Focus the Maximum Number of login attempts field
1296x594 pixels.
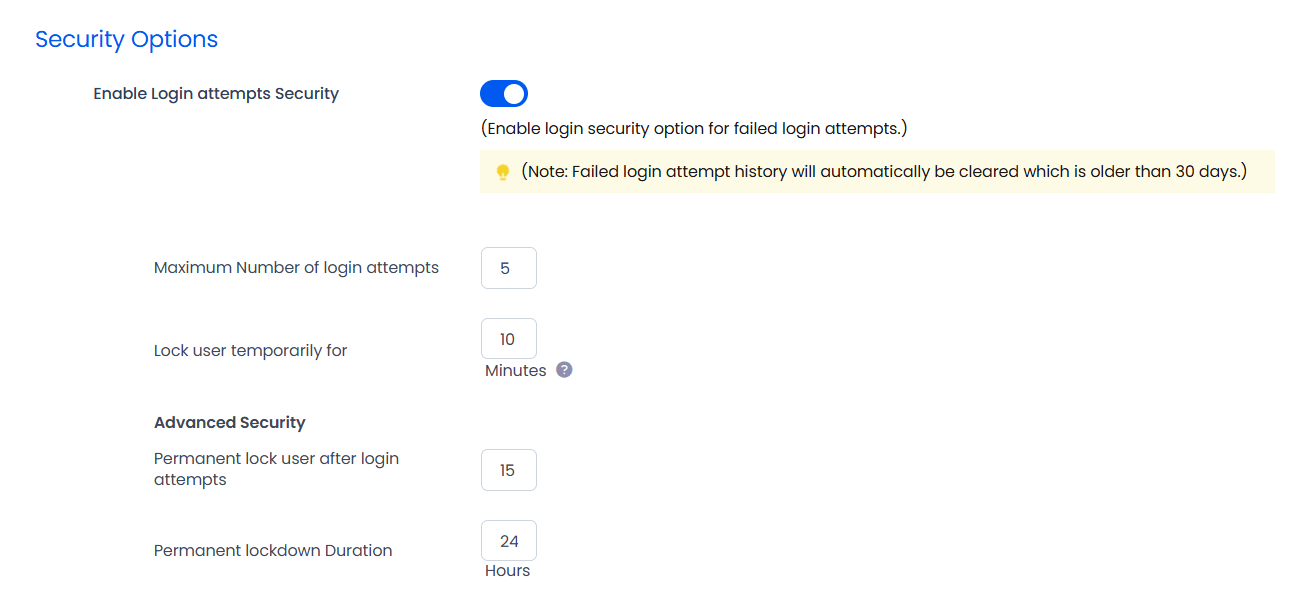coord(509,268)
